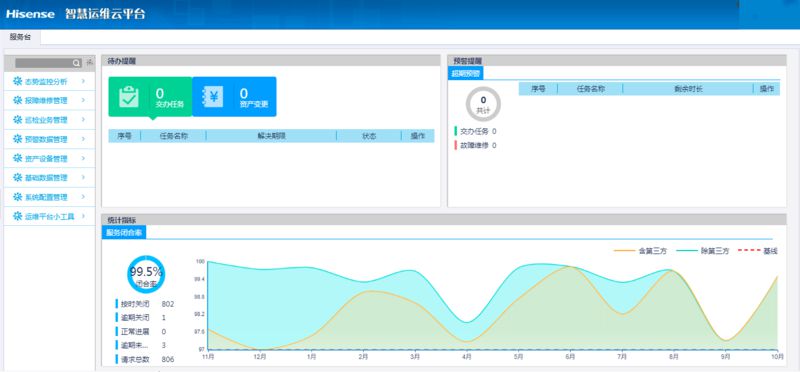Click the 剩余时长 column header
This screenshot has height=372, width=800.
click(x=688, y=89)
